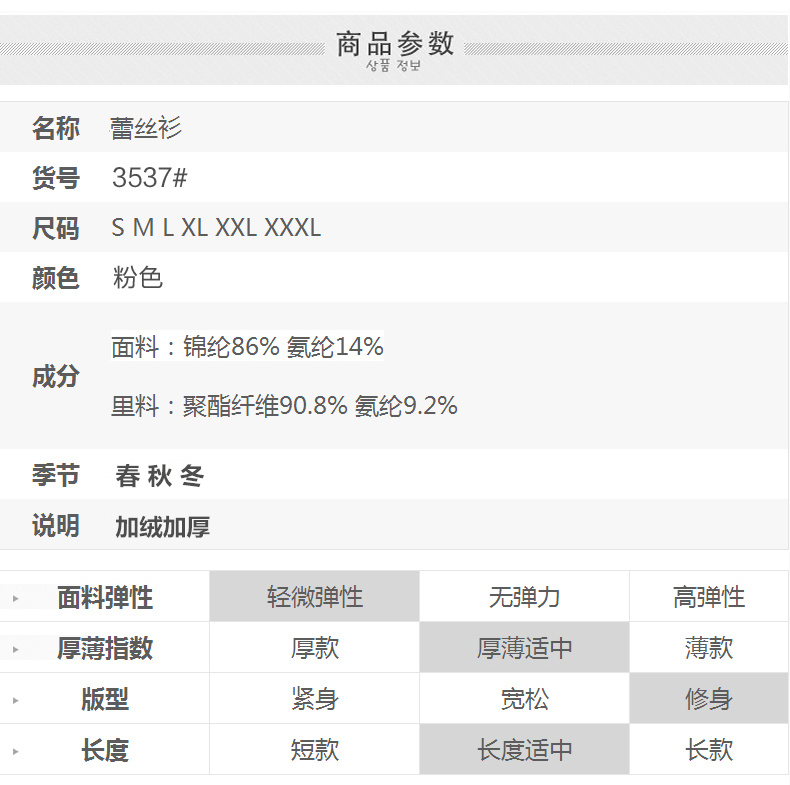Choose the 薄款 thickness option
This screenshot has width=790, height=785.
pyautogui.click(x=709, y=648)
